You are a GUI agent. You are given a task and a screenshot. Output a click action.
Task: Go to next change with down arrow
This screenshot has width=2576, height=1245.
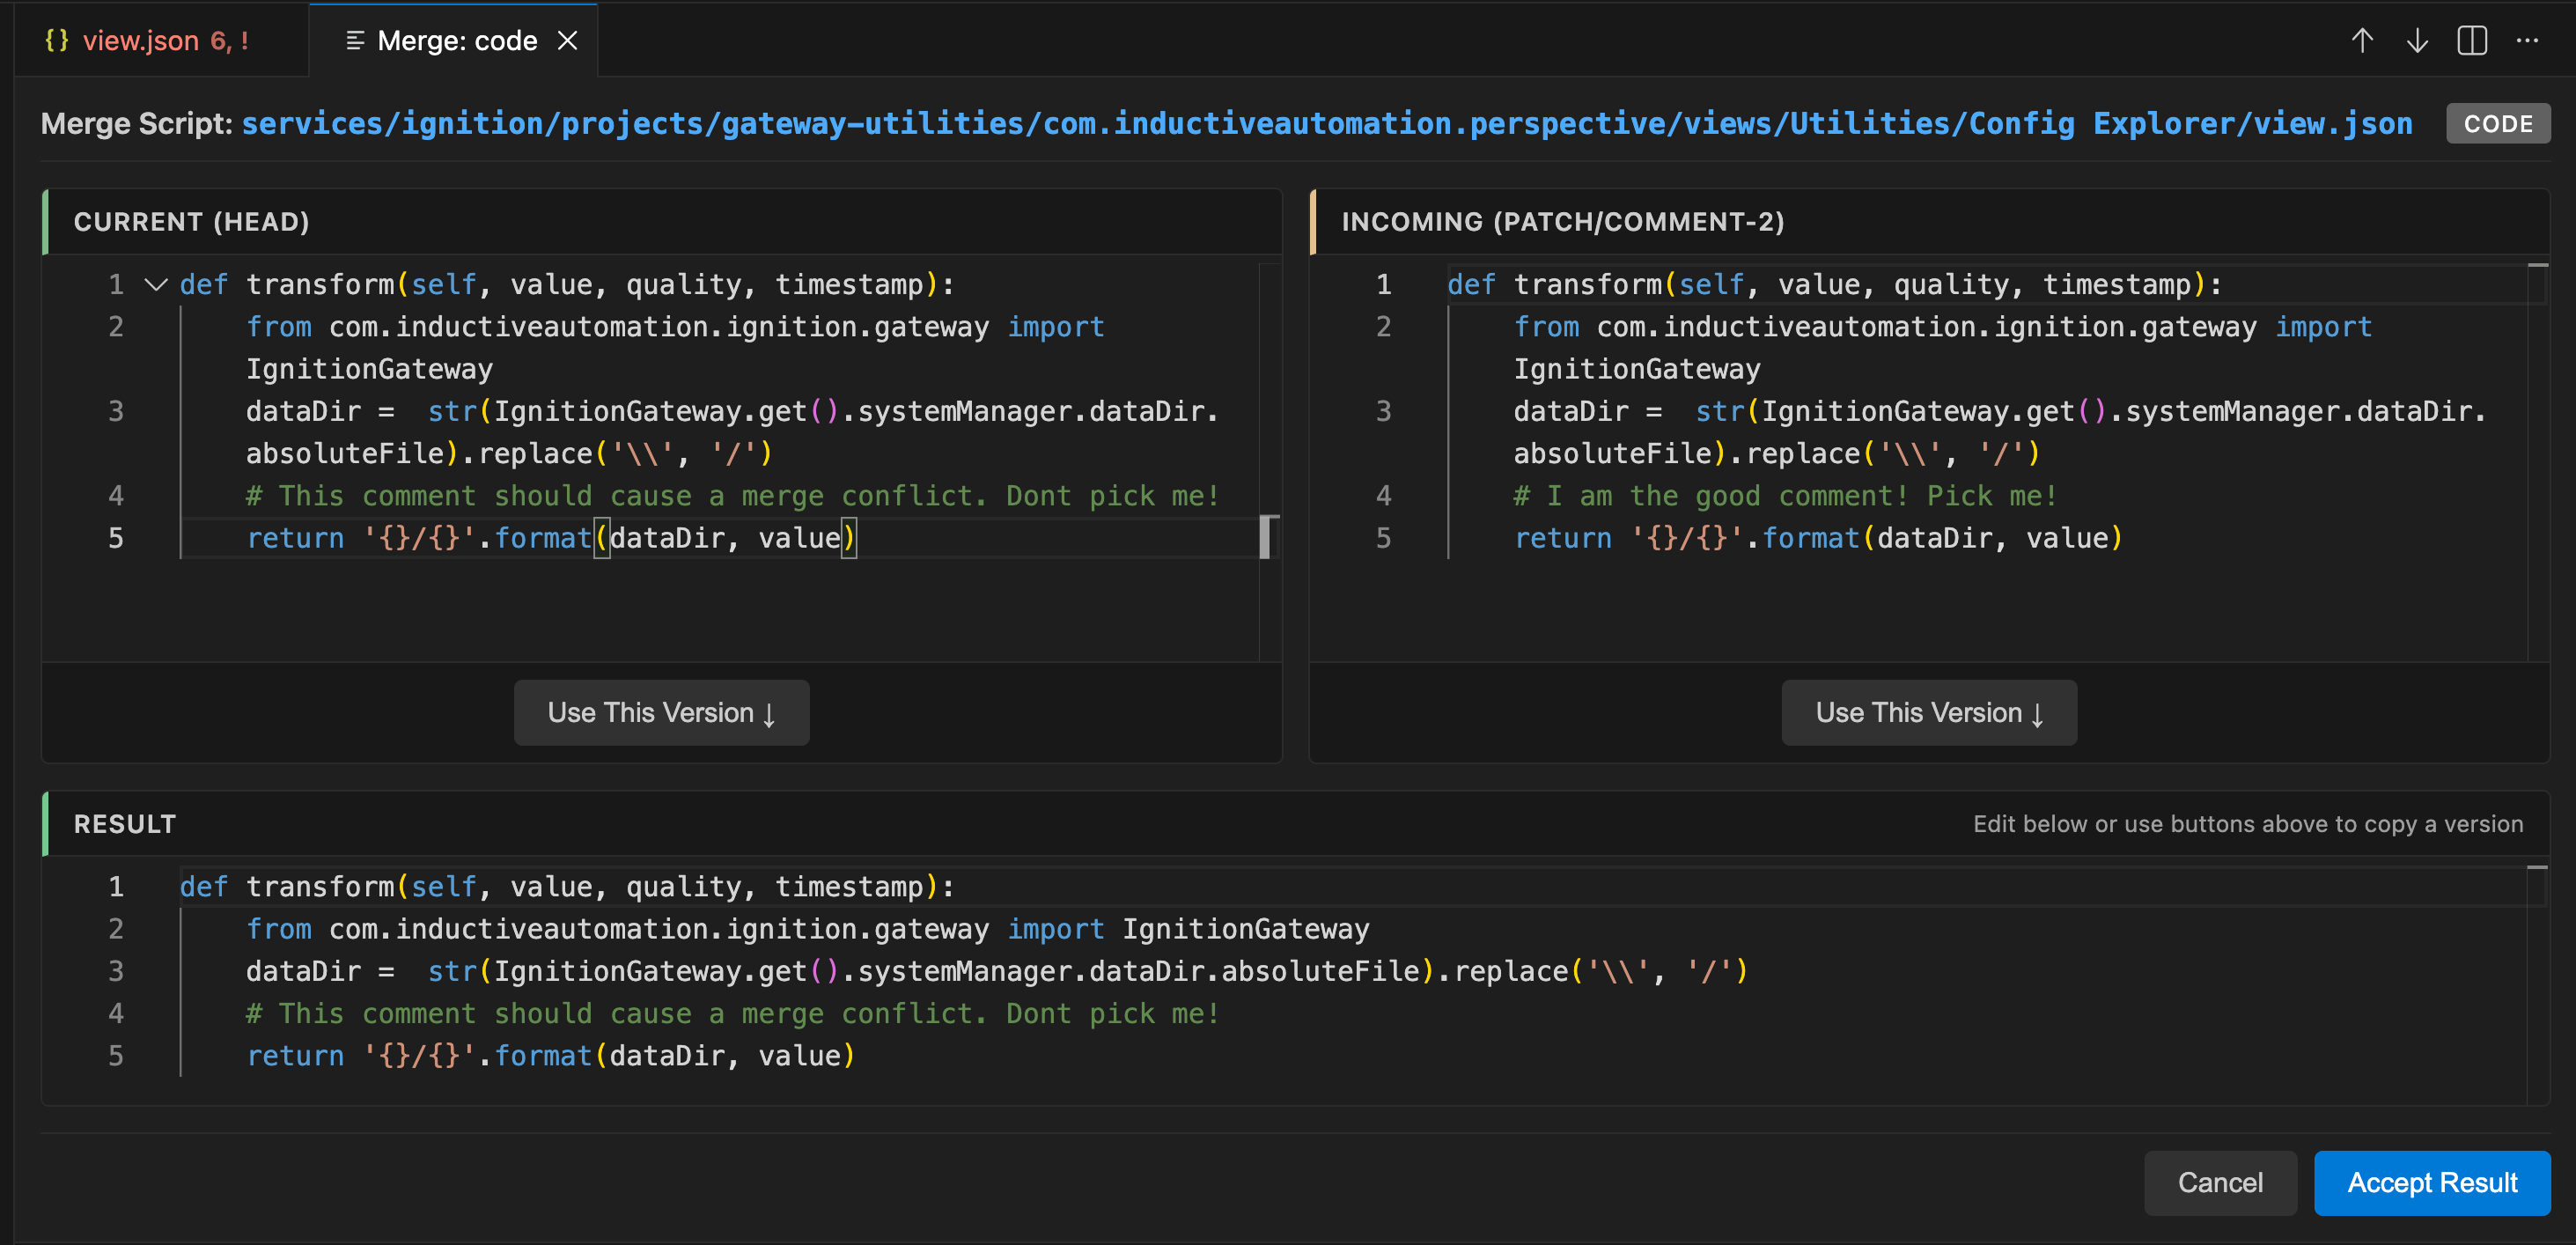point(2417,41)
